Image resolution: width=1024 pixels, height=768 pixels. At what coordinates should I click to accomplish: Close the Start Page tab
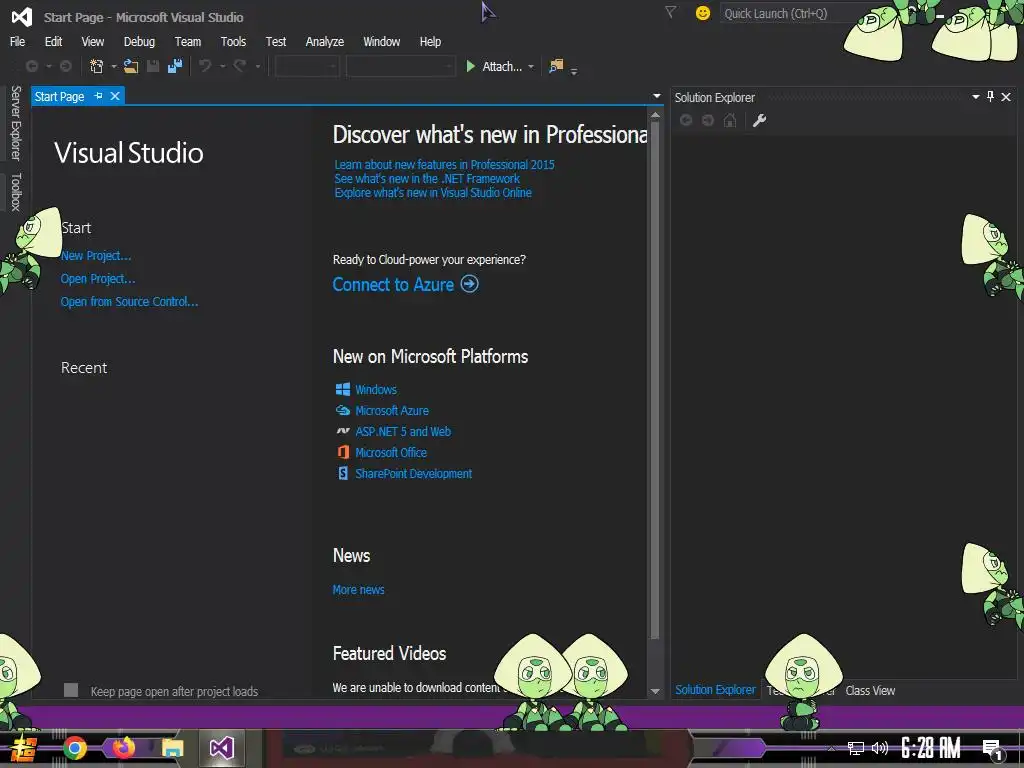(115, 96)
